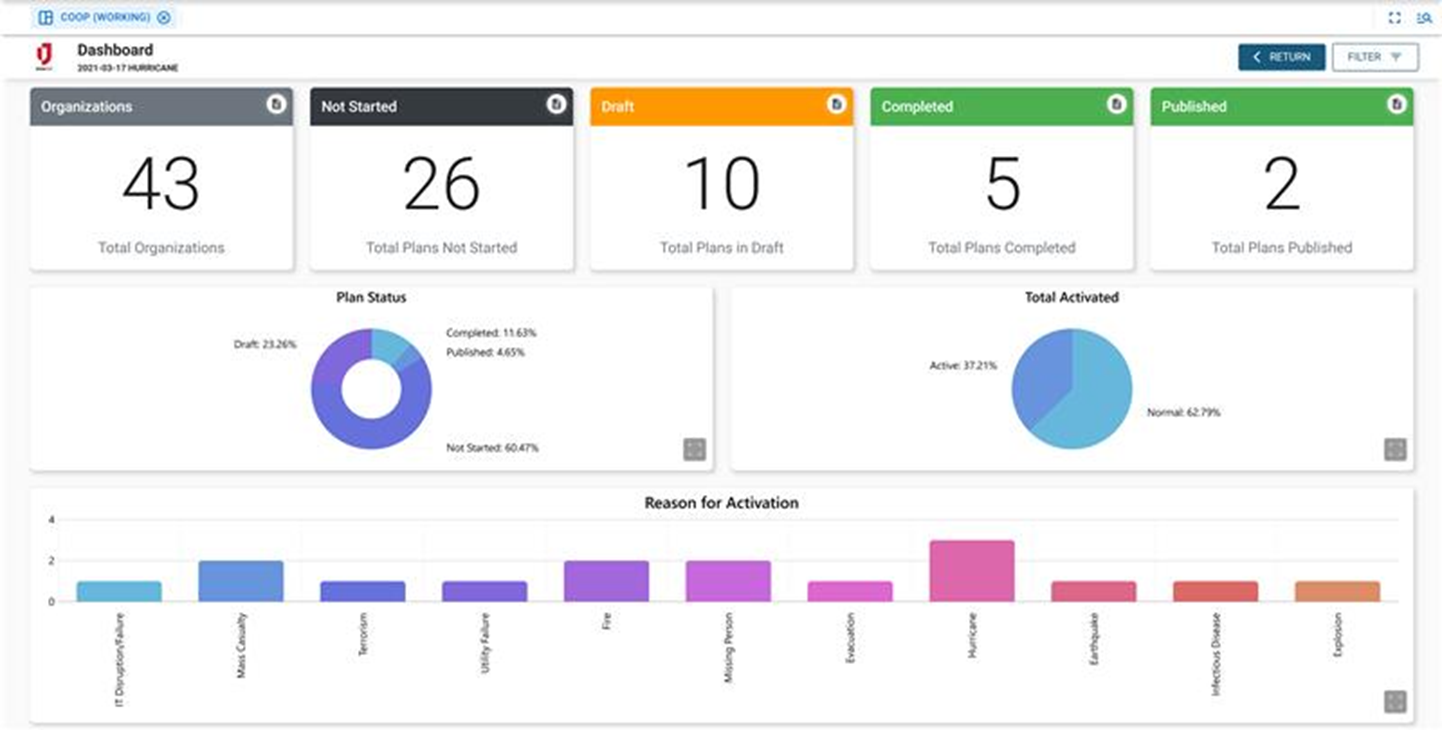This screenshot has width=1442, height=730.
Task: Open the export icon on Completed card
Action: (x=1117, y=105)
